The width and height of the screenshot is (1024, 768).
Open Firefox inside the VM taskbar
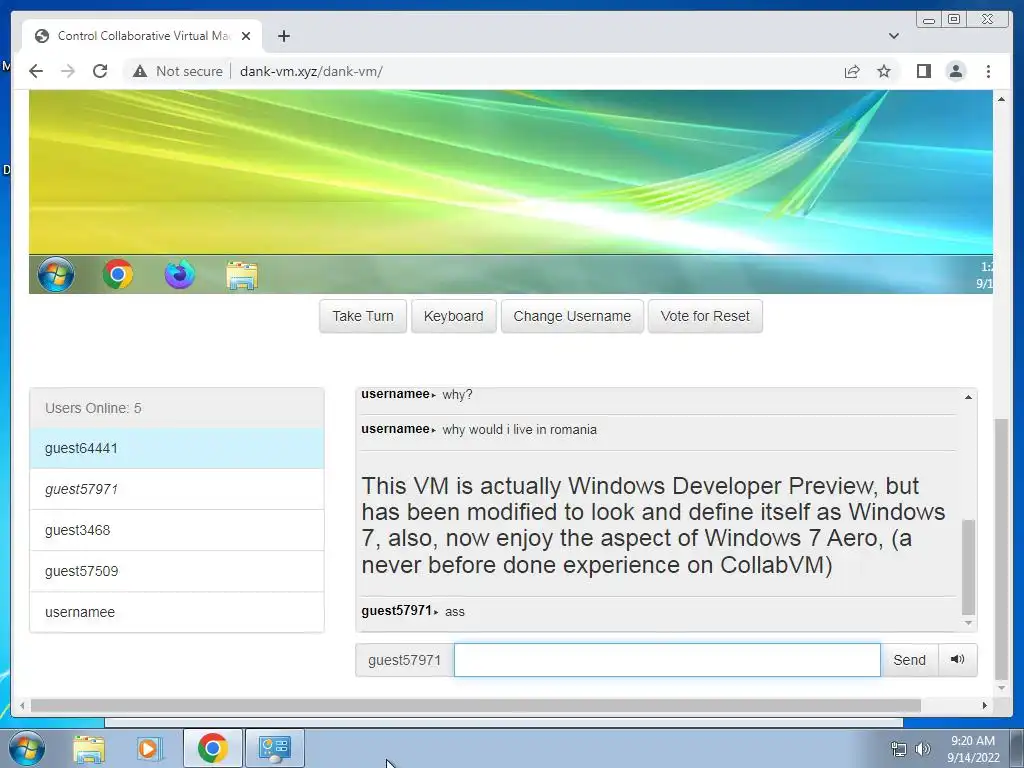tap(180, 274)
